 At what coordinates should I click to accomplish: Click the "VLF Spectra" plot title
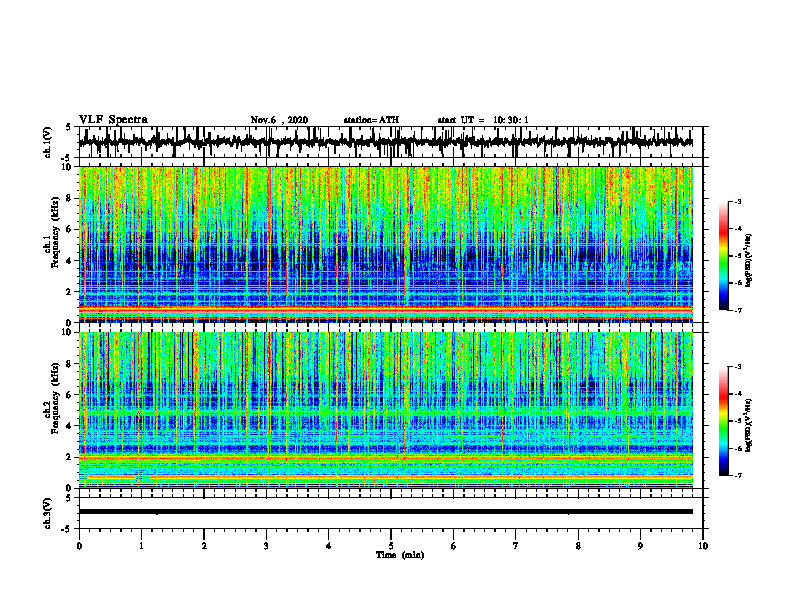point(113,120)
